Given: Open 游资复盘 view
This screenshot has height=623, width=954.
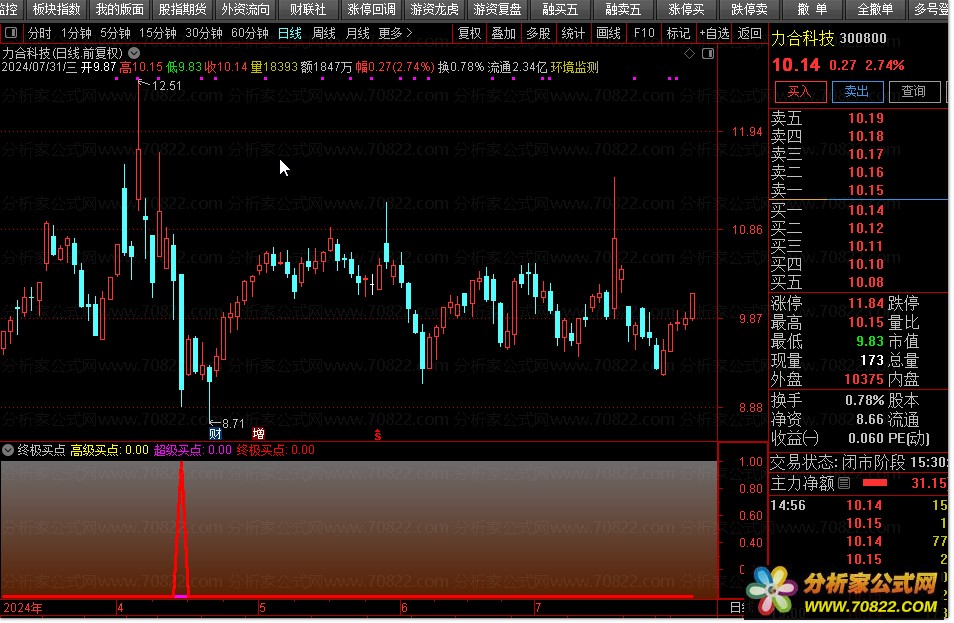Looking at the screenshot, I should coord(497,9).
